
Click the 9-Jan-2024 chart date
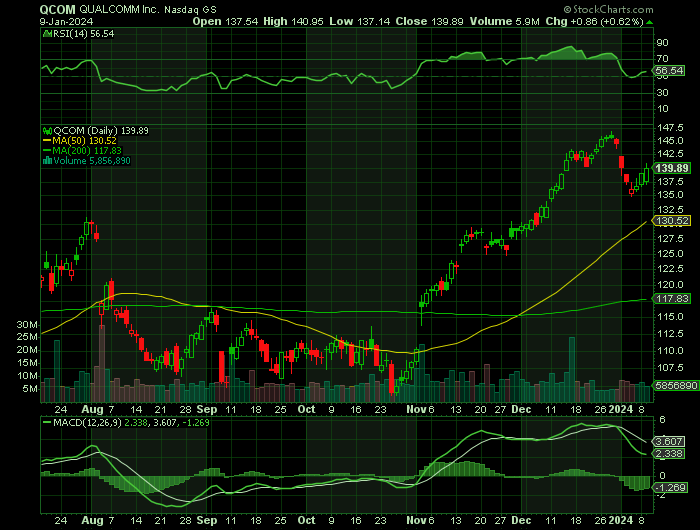pos(66,21)
